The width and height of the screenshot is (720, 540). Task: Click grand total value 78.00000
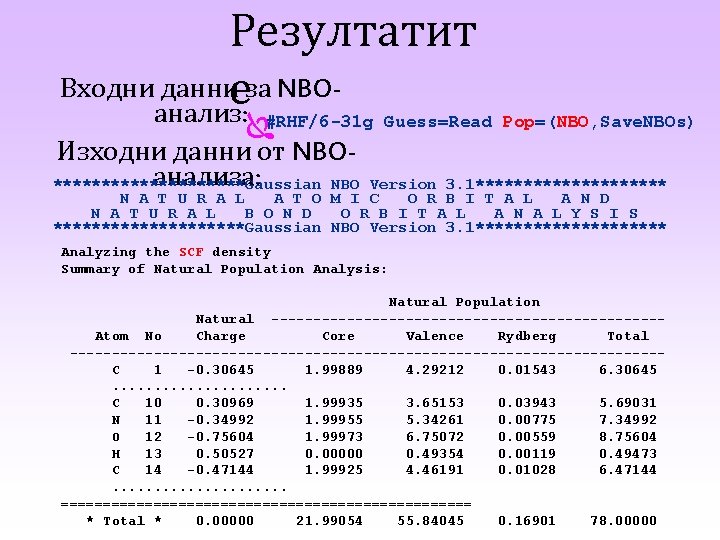pos(623,521)
